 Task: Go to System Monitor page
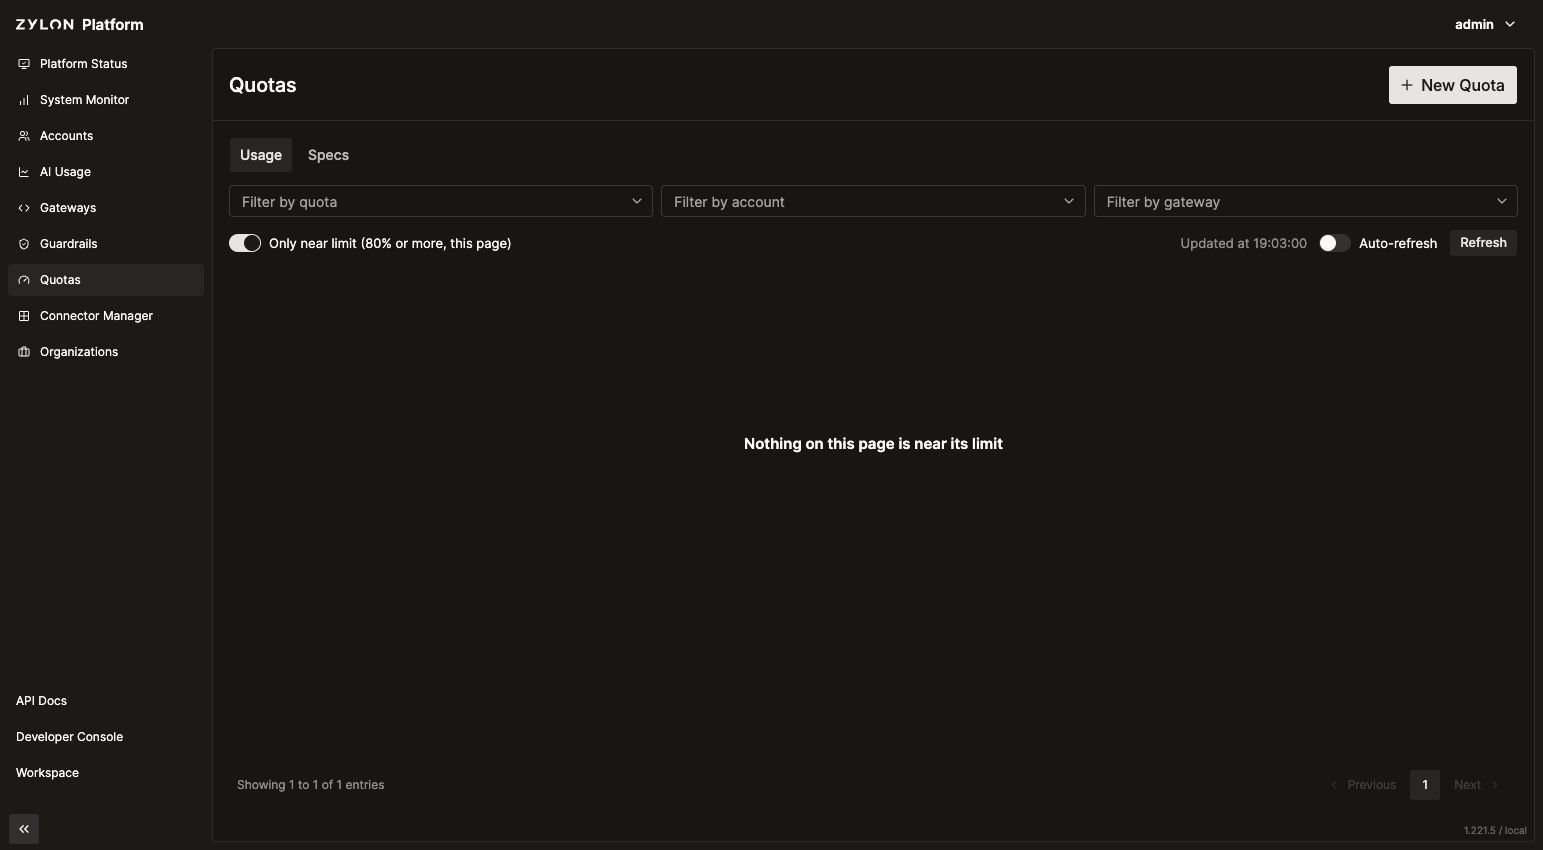[x=106, y=100]
